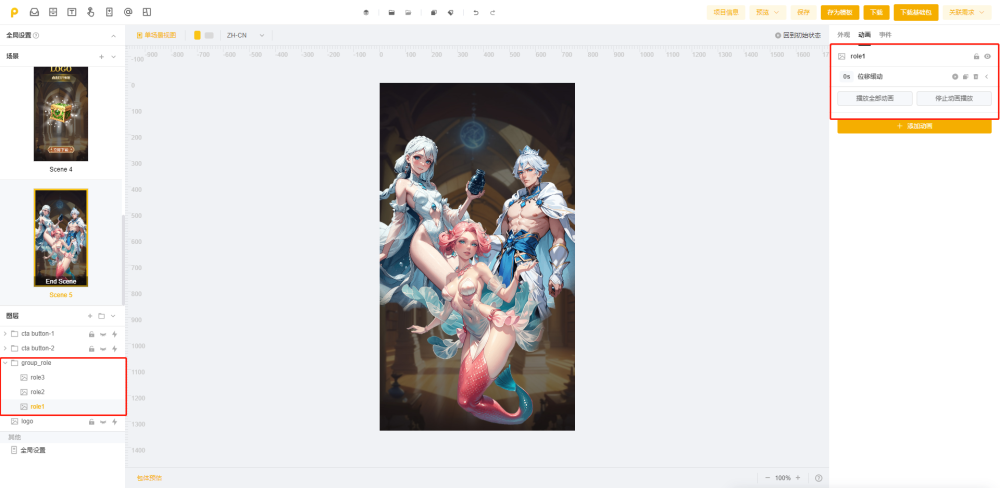Collapse the 全局设置 section chevron

114,36
